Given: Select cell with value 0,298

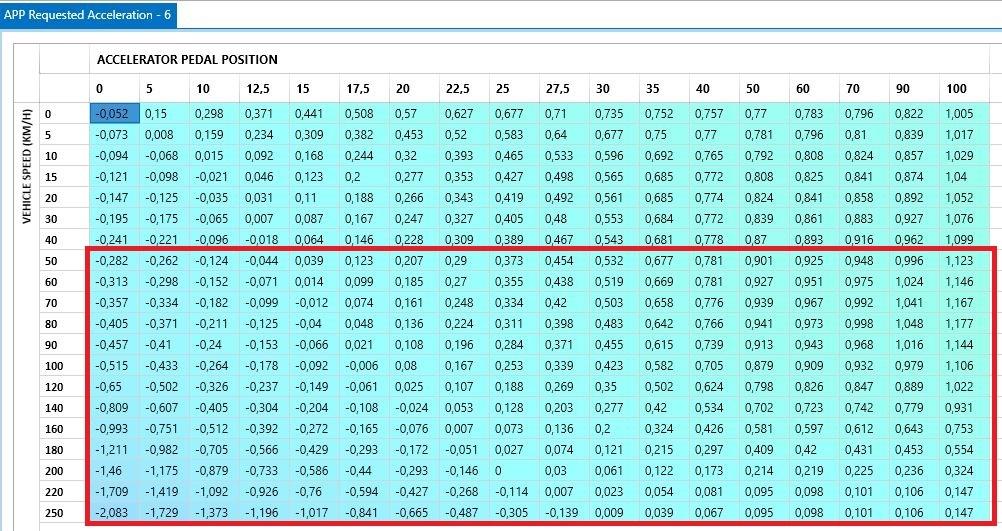Looking at the screenshot, I should 214,114.
